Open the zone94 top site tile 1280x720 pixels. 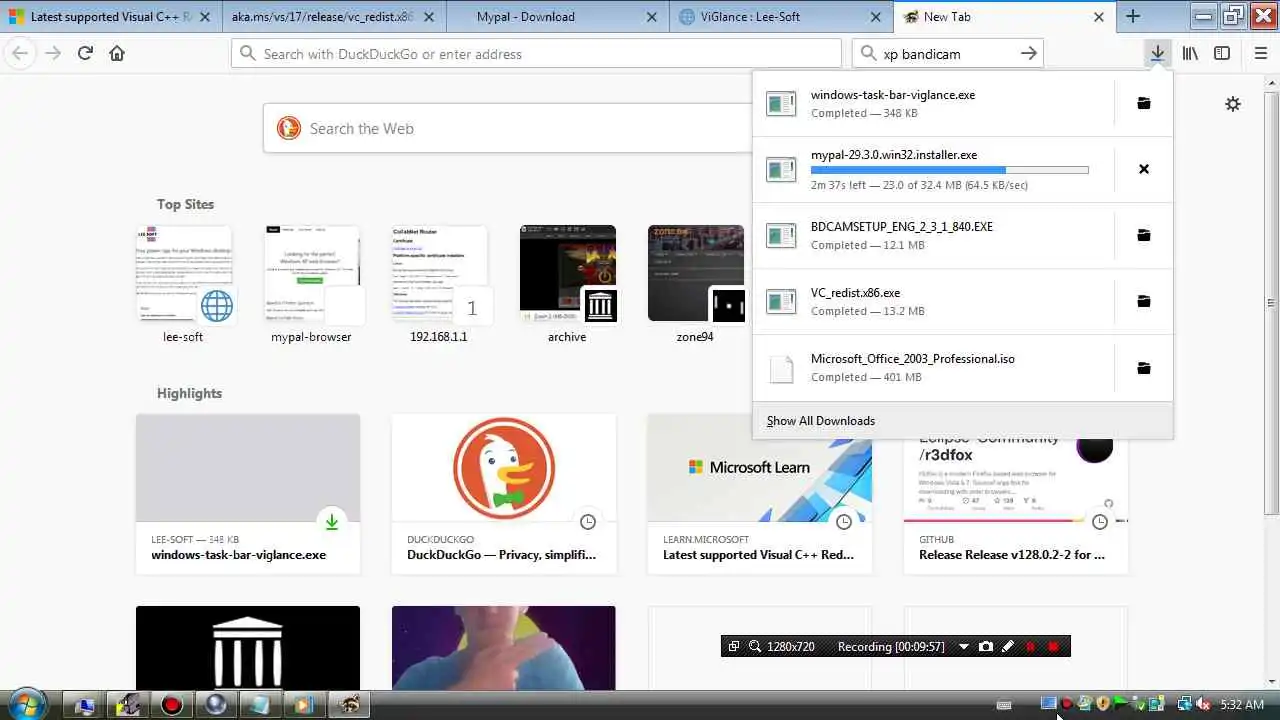pyautogui.click(x=695, y=285)
